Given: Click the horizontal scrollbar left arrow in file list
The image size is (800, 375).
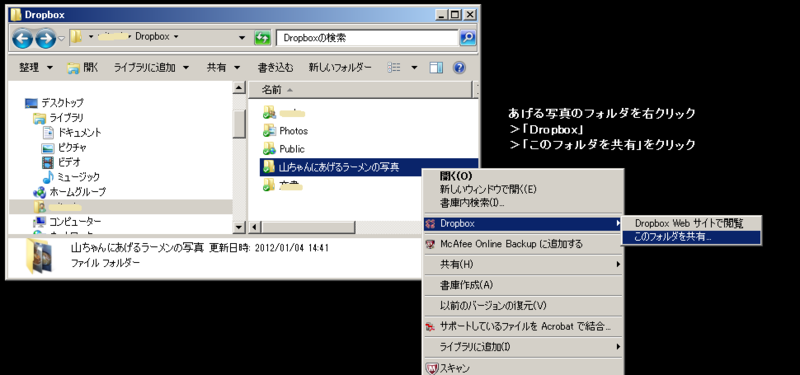Looking at the screenshot, I should coord(254,227).
